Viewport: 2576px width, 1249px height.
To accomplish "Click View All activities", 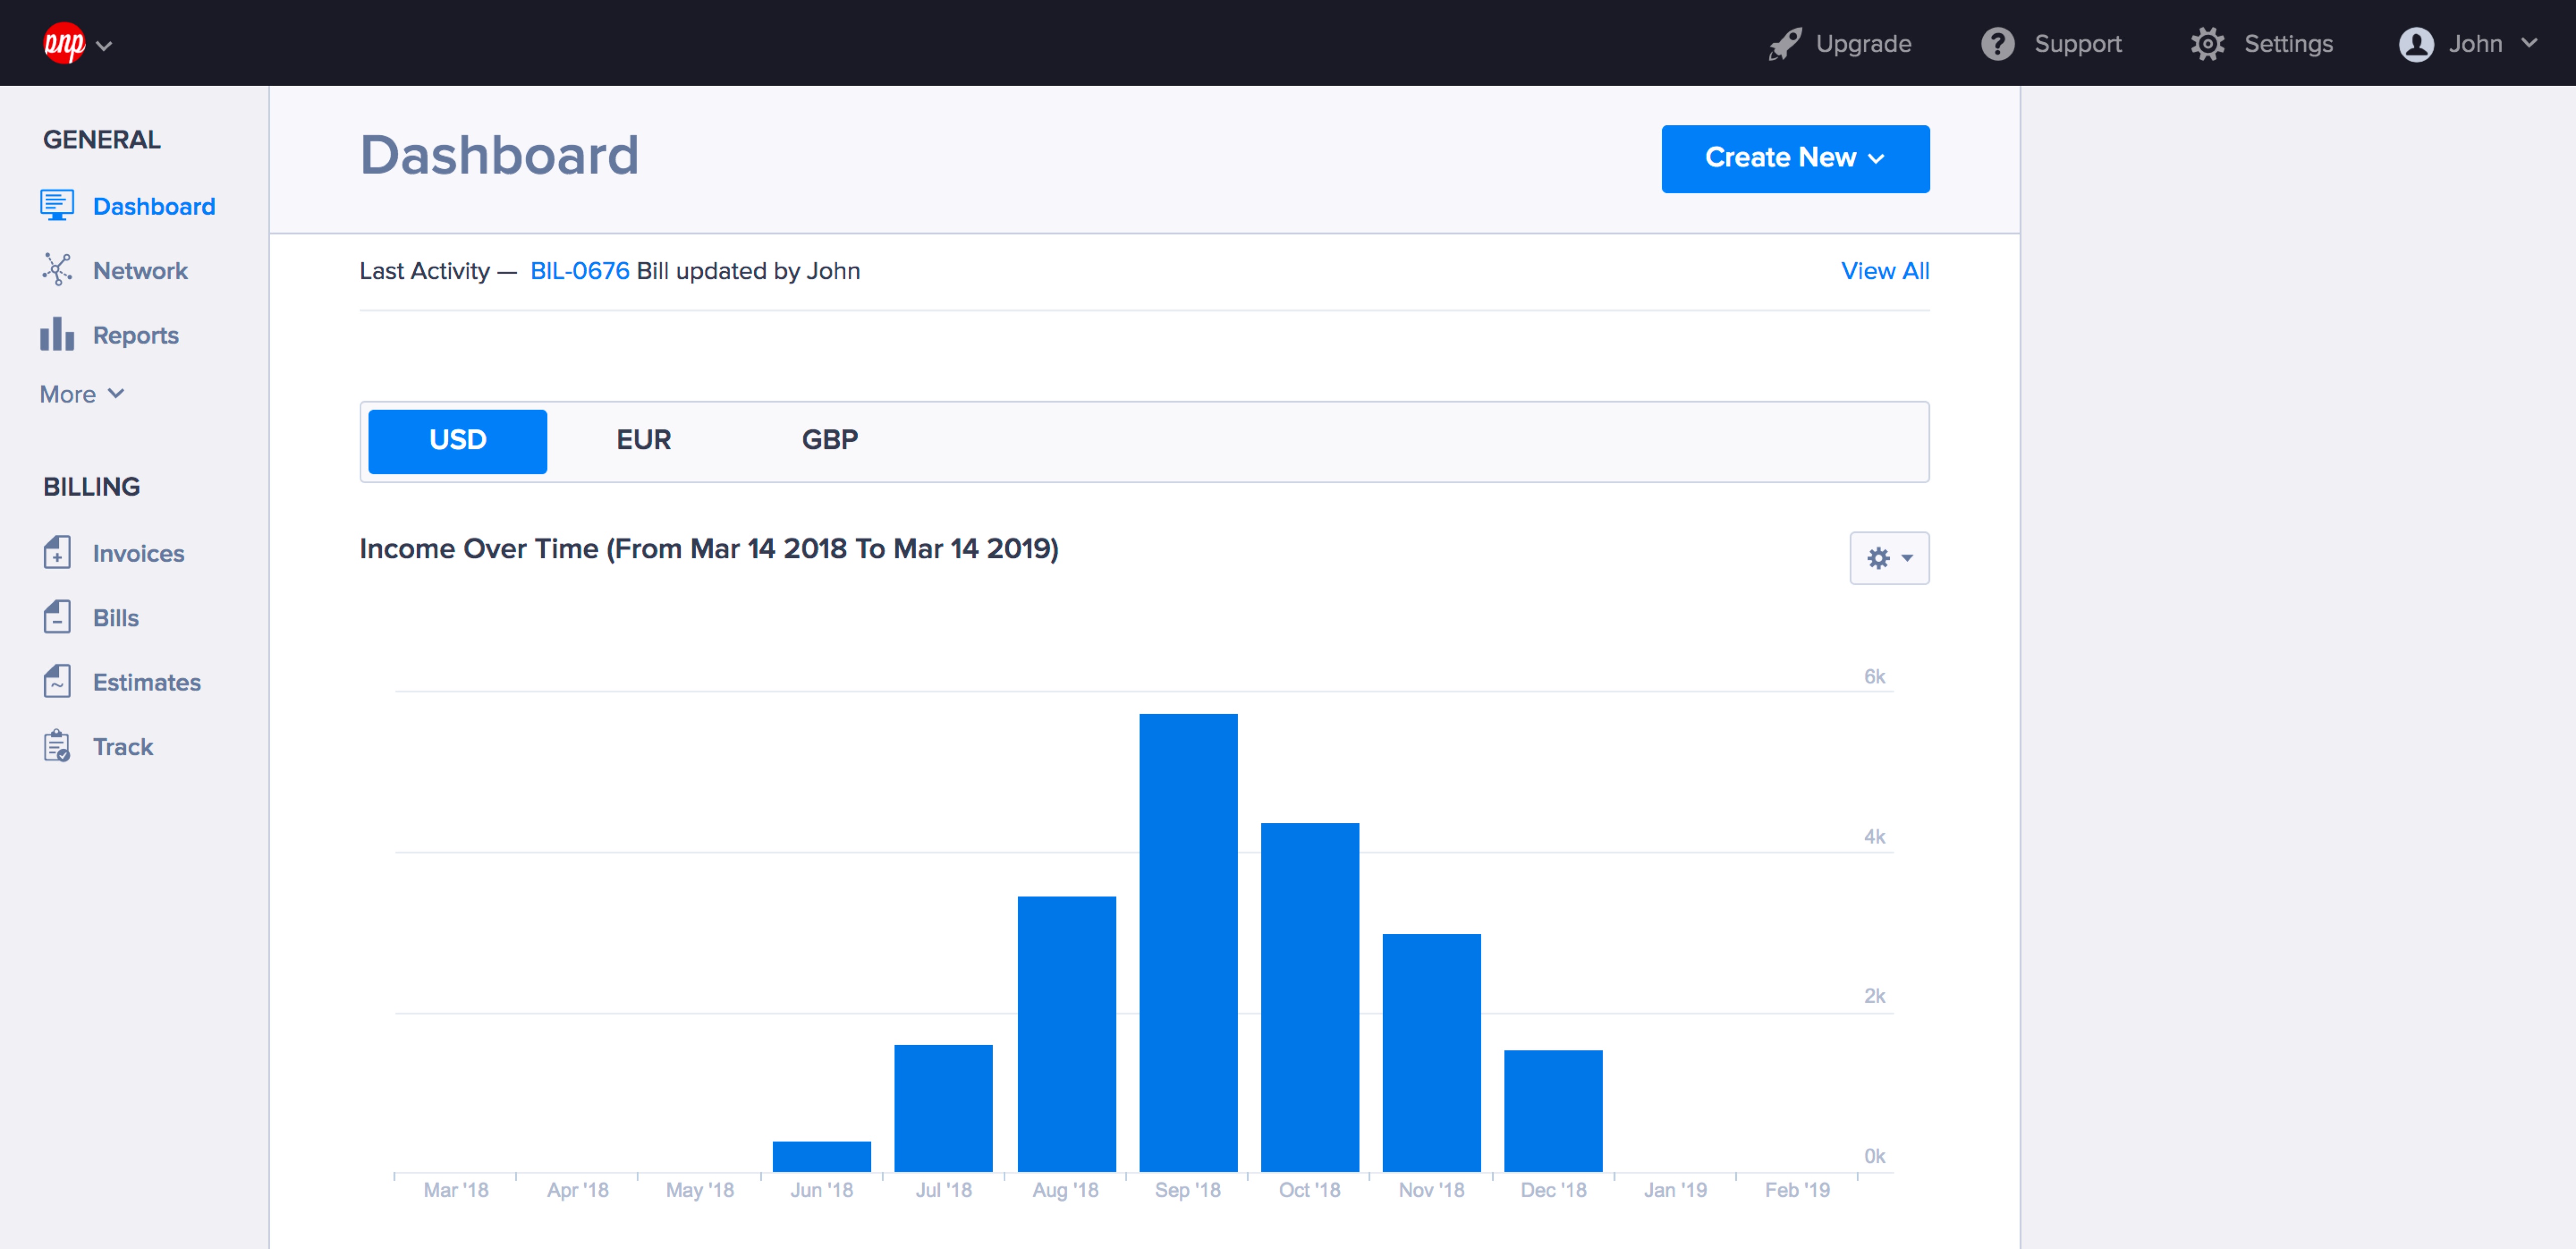I will click(x=1884, y=270).
